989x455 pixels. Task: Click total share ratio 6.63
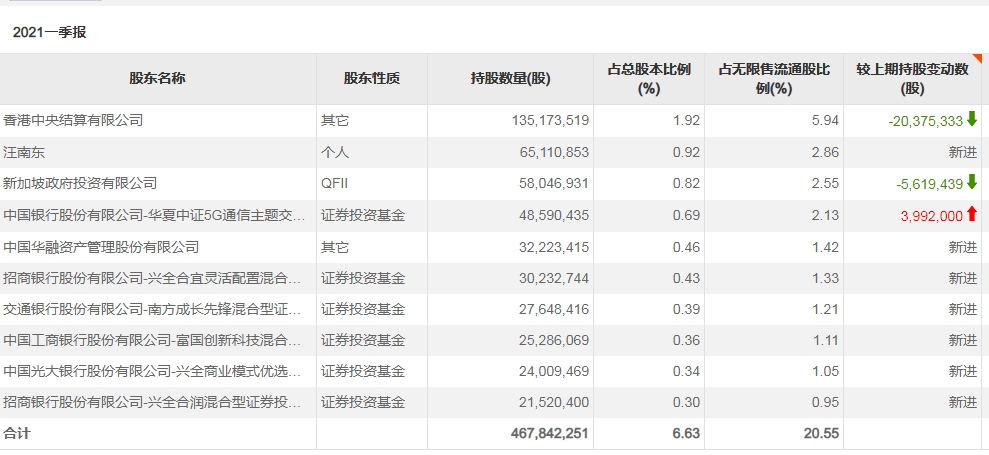687,433
